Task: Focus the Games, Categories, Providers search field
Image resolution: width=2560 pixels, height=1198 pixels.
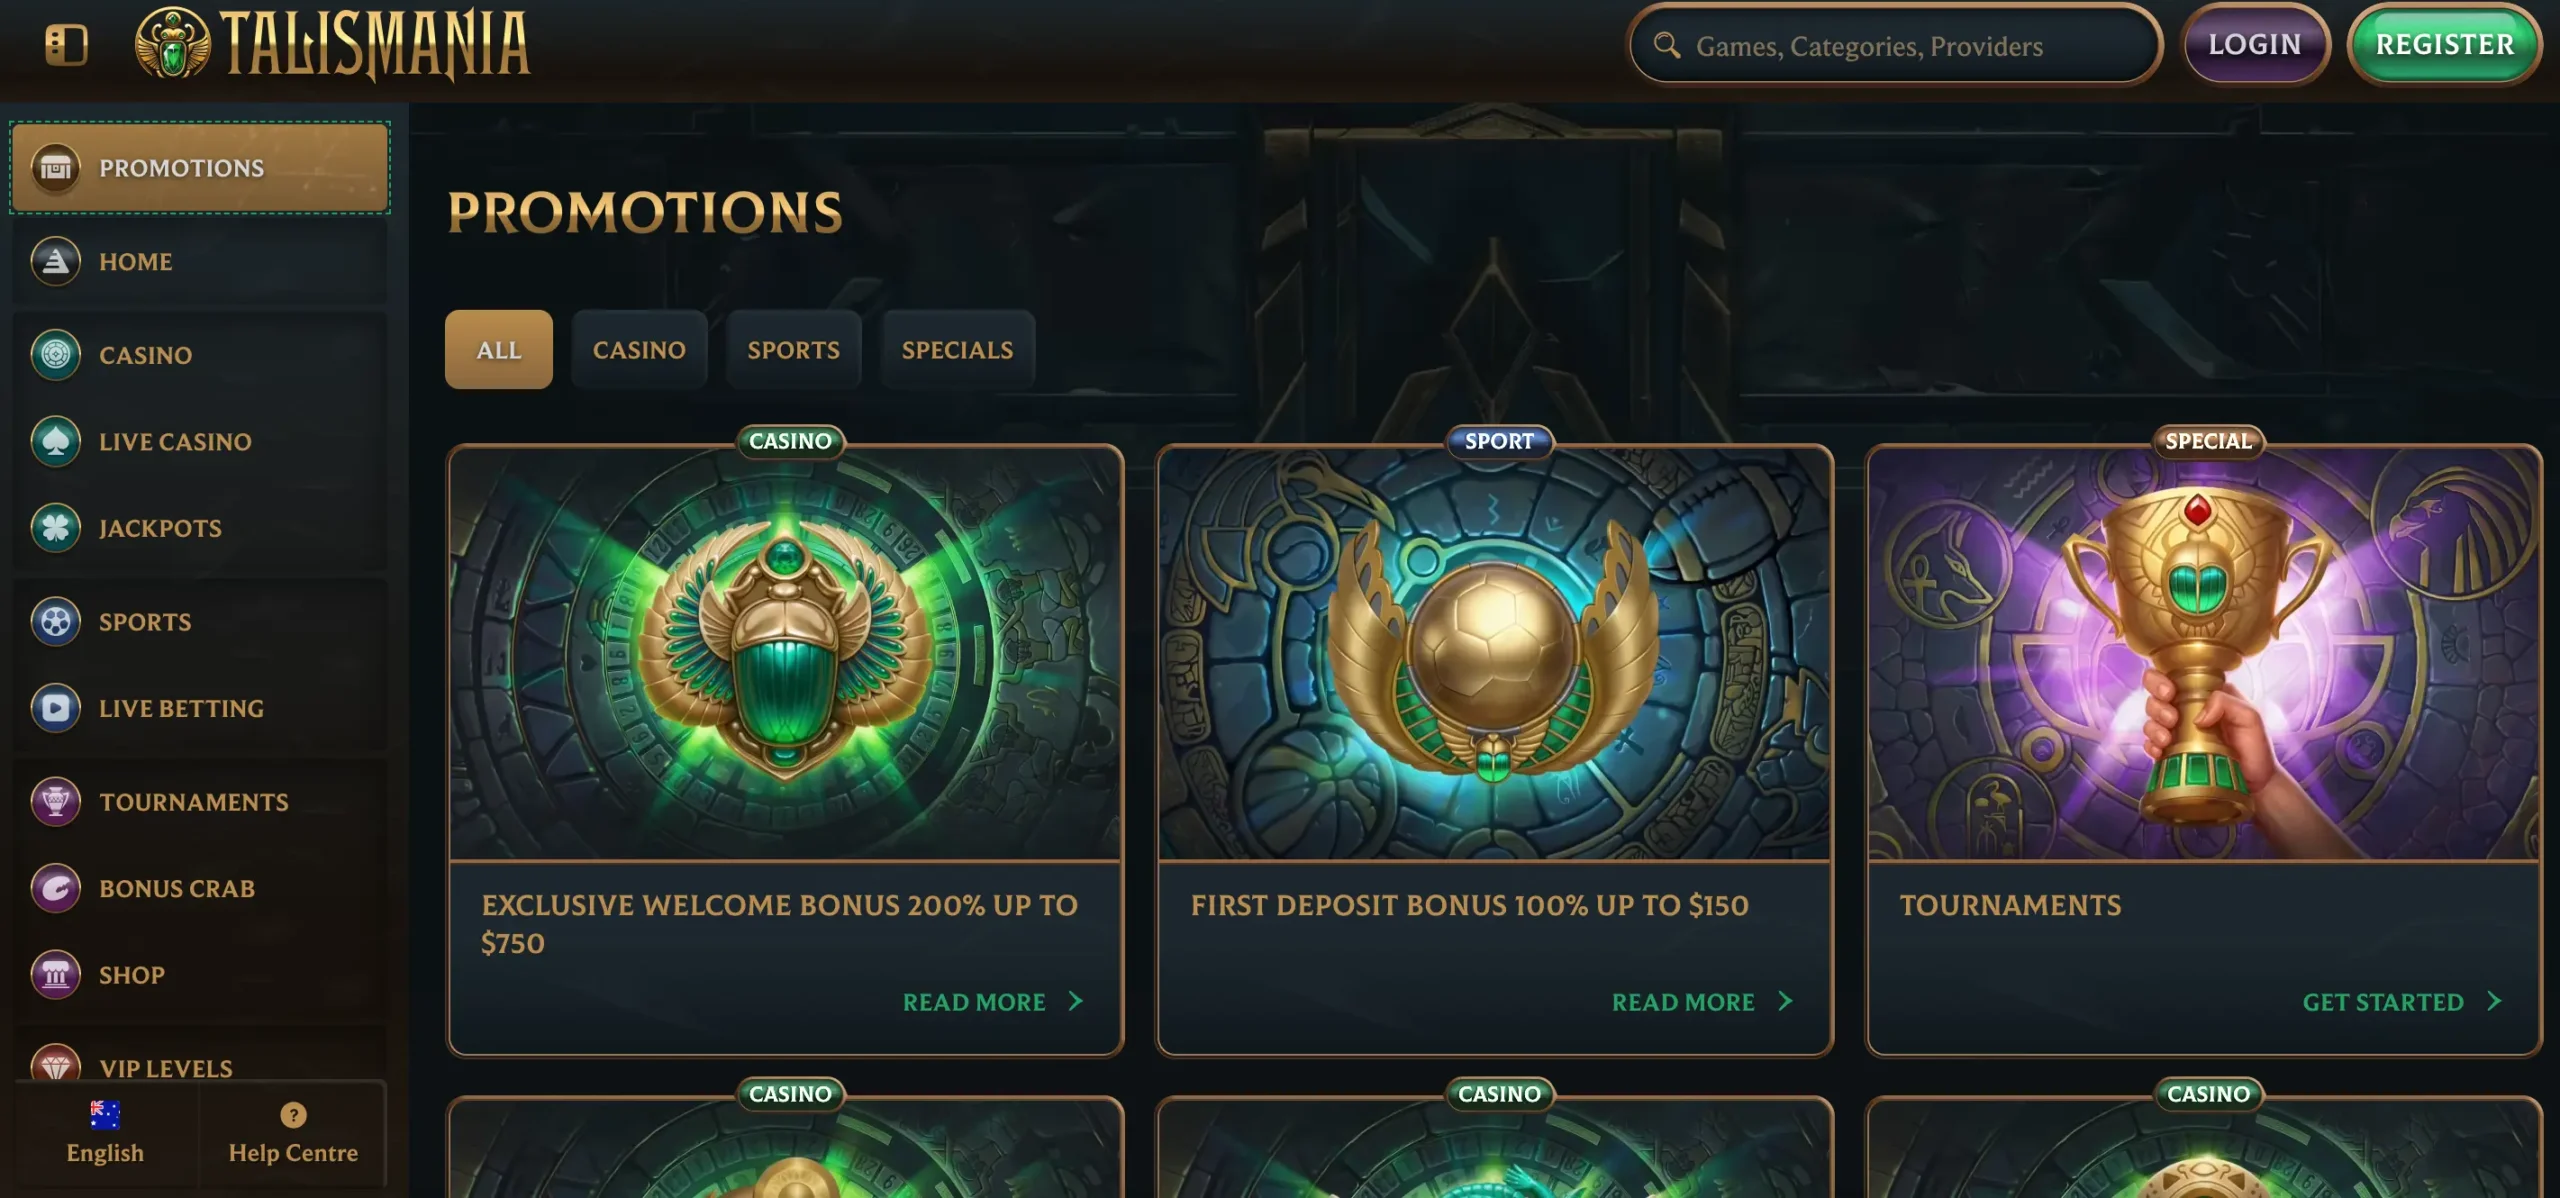Action: coord(1895,45)
